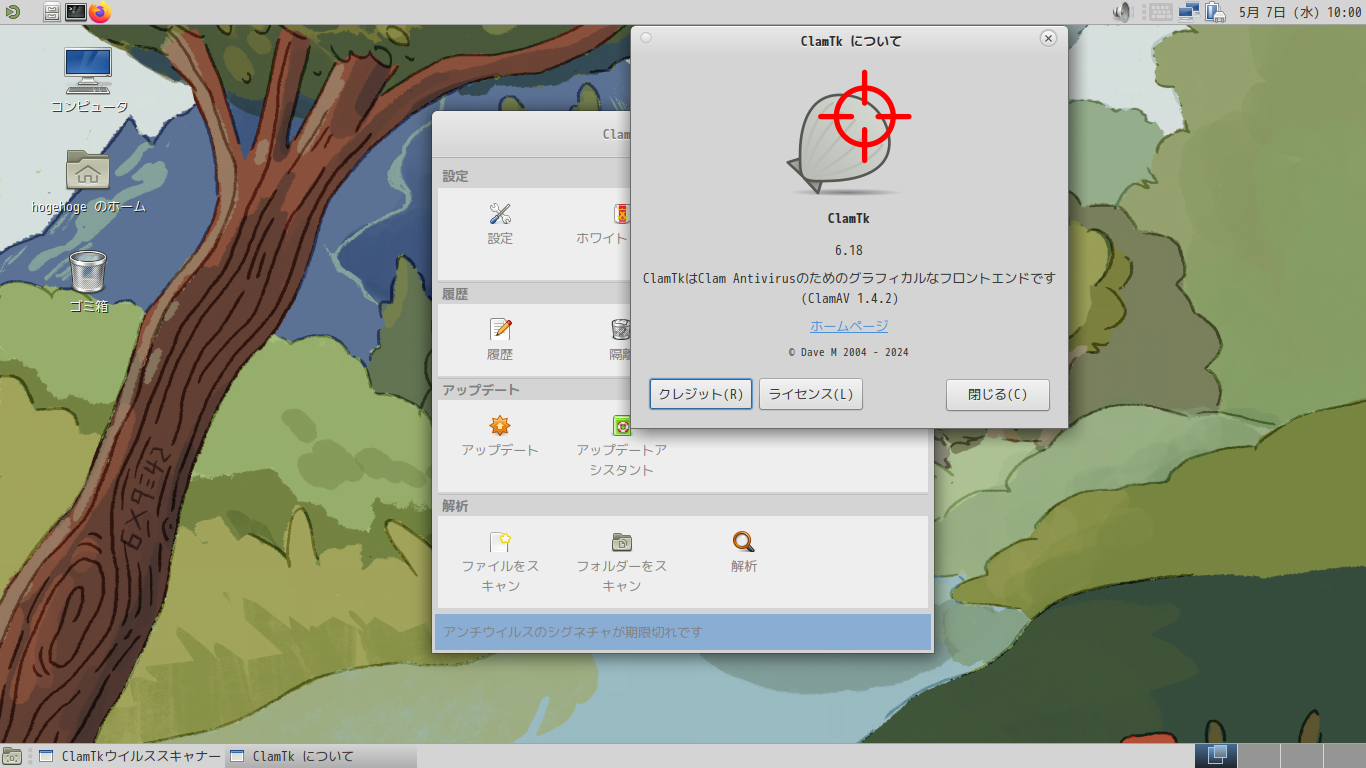Viewport: 1366px width, 768px height.
Task: Launch the アップデート update icon
Action: tap(500, 425)
